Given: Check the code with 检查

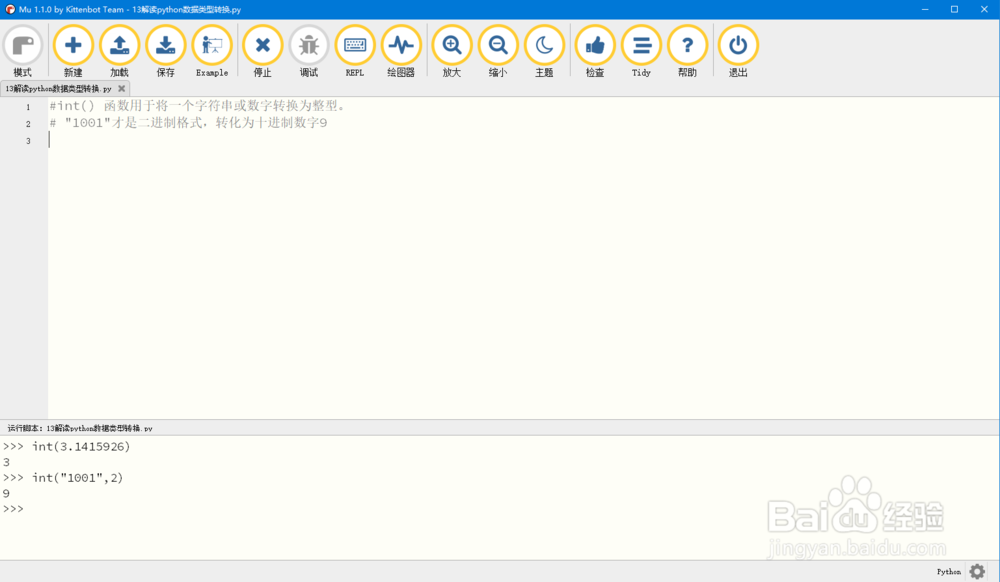Looking at the screenshot, I should pyautogui.click(x=595, y=51).
